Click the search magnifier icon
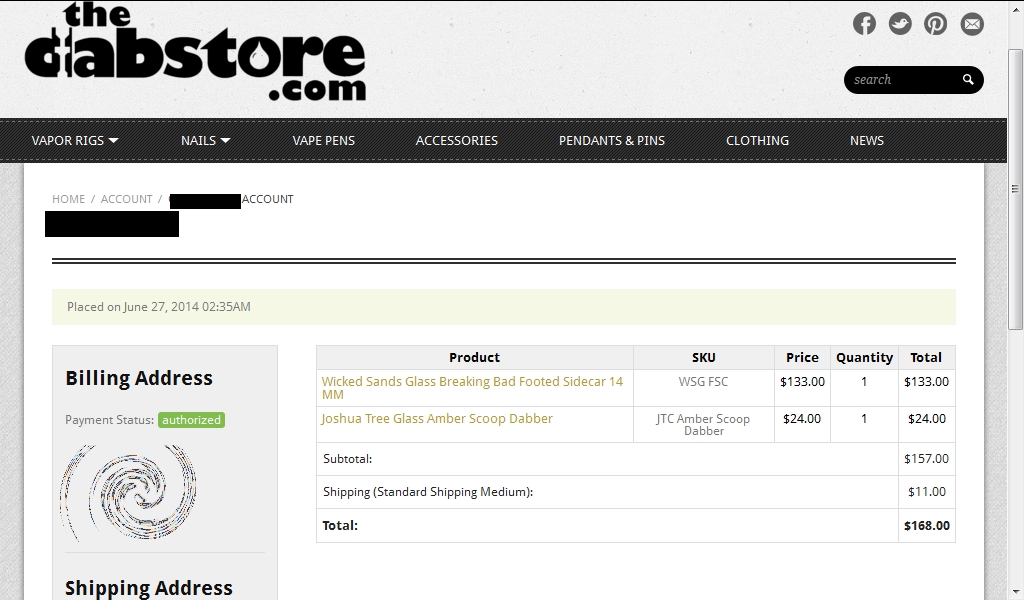 (968, 80)
